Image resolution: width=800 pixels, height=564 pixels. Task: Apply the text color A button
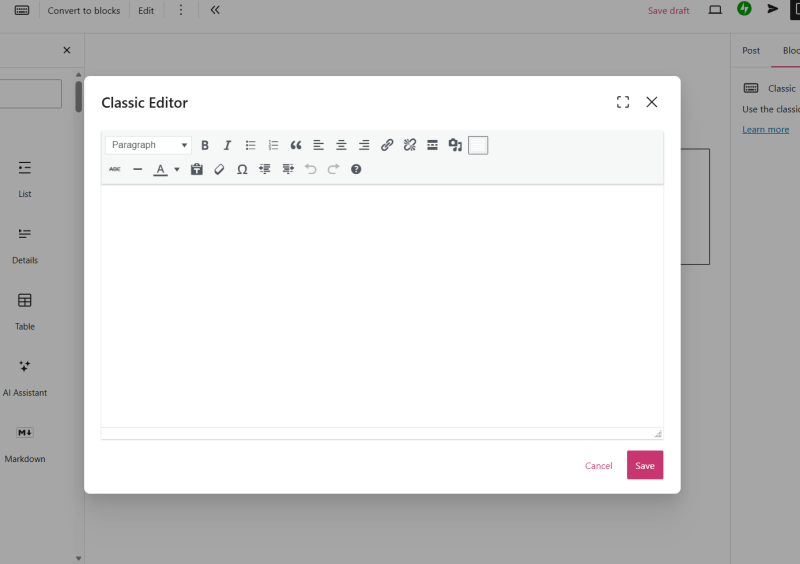pyautogui.click(x=161, y=169)
